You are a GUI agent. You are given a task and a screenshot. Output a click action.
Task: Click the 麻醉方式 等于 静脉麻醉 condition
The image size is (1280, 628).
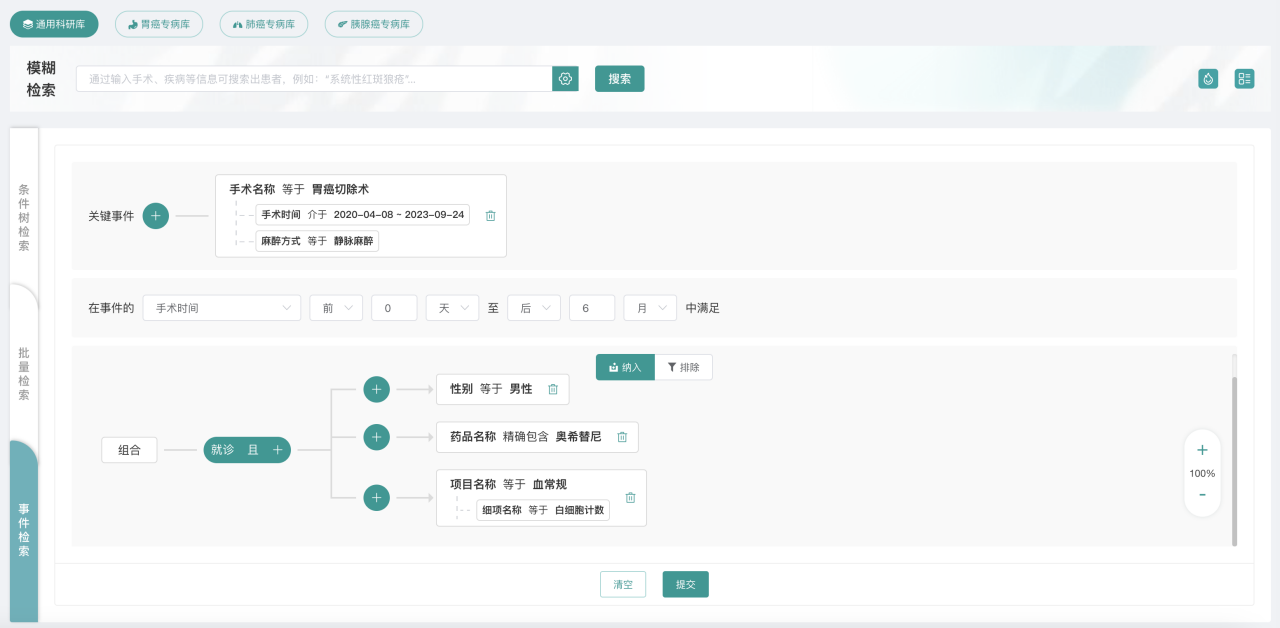(x=317, y=241)
